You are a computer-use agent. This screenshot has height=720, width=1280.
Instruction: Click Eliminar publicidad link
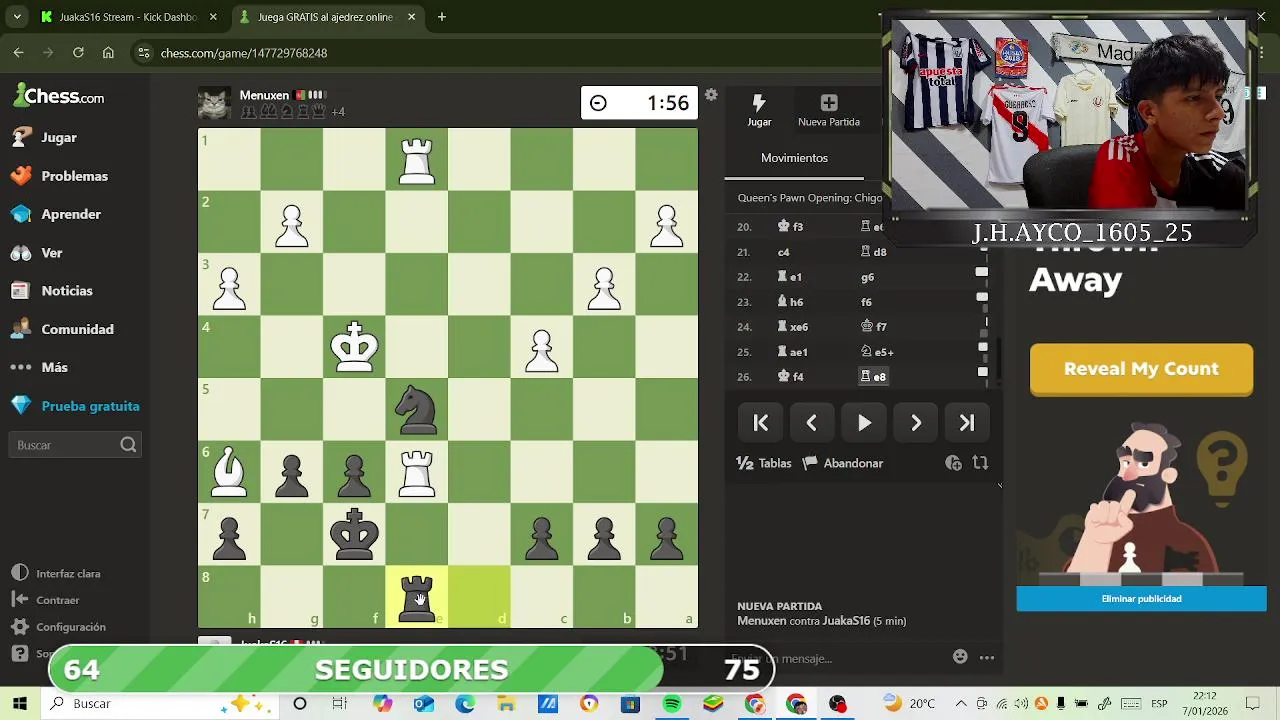point(1141,599)
